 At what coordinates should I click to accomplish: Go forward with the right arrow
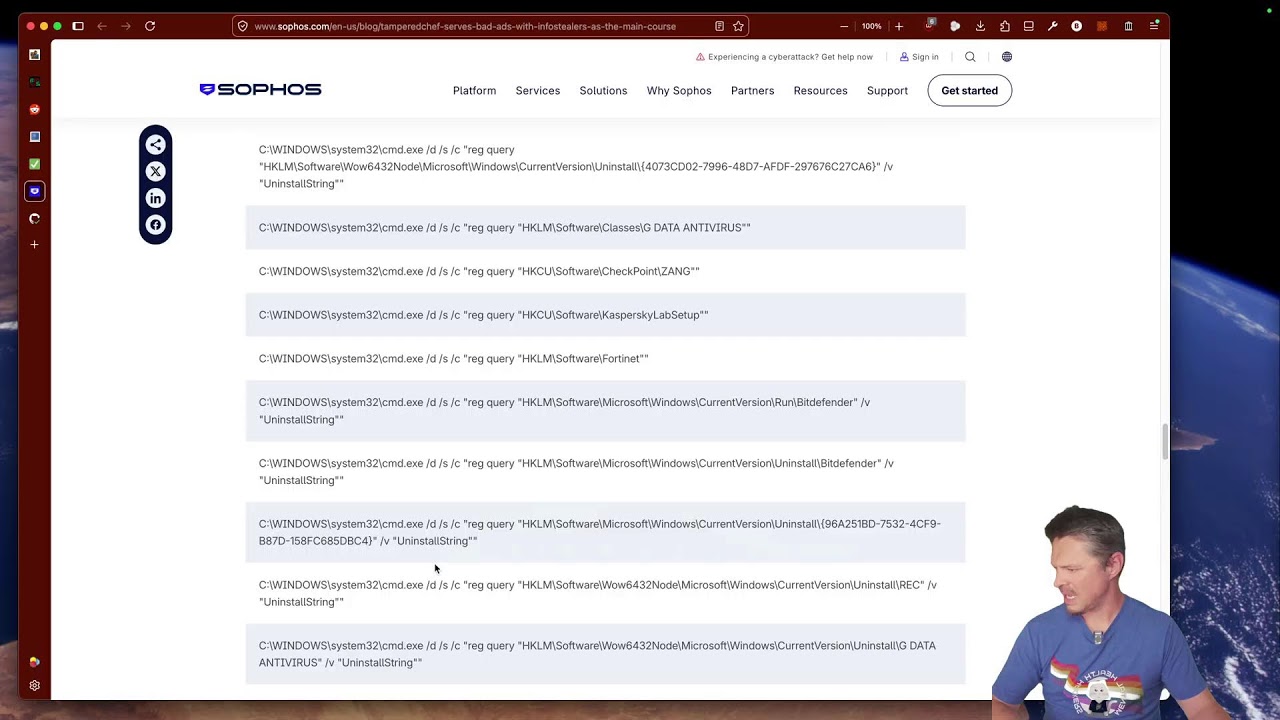click(x=126, y=26)
